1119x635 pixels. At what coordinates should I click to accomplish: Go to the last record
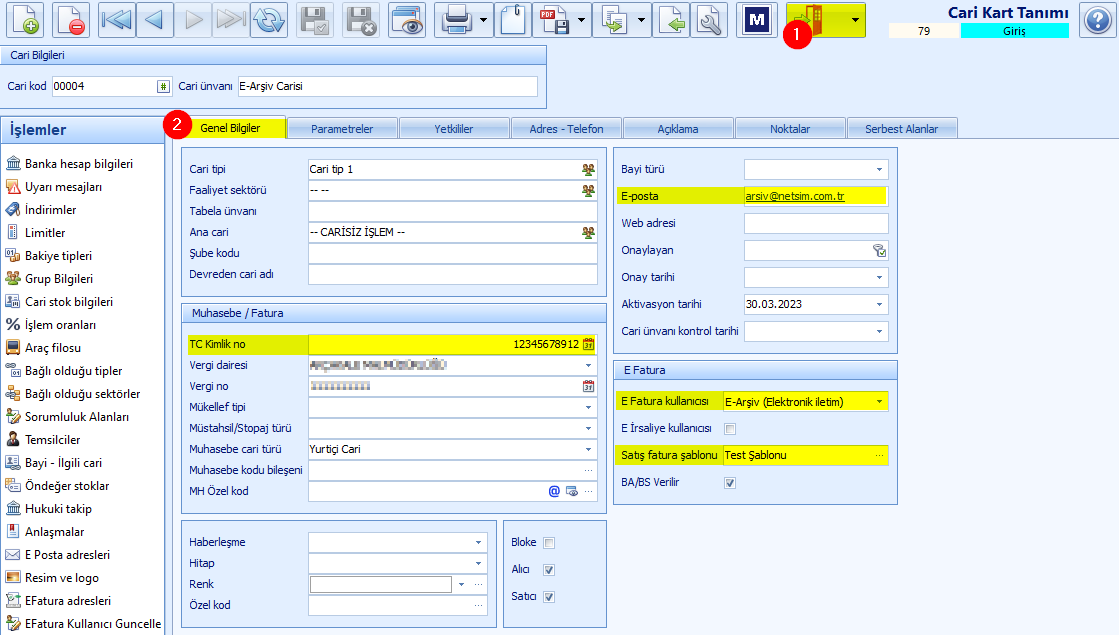tap(231, 20)
